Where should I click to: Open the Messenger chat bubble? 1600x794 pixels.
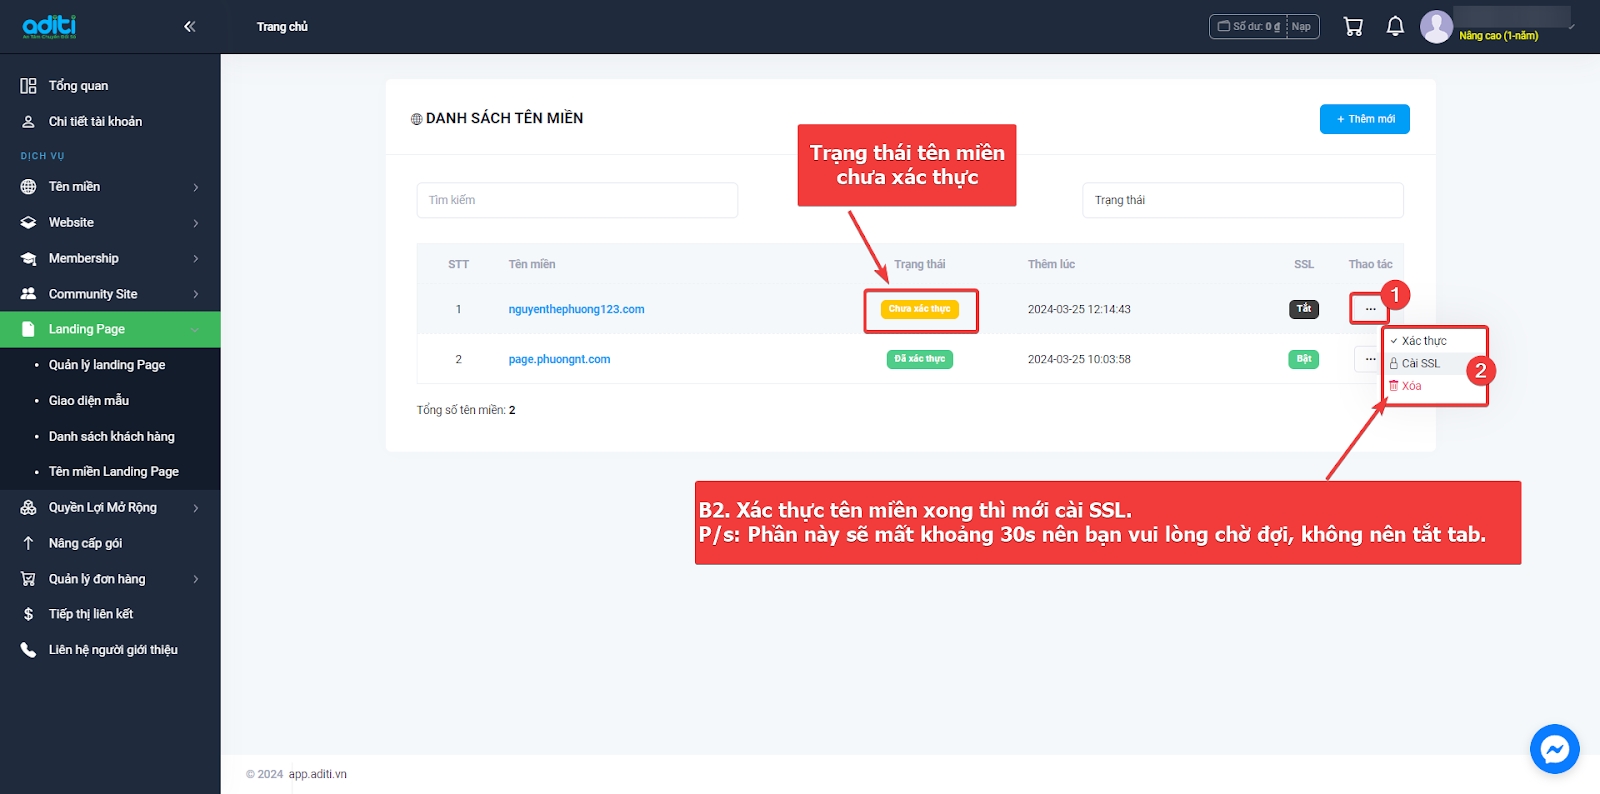1554,749
